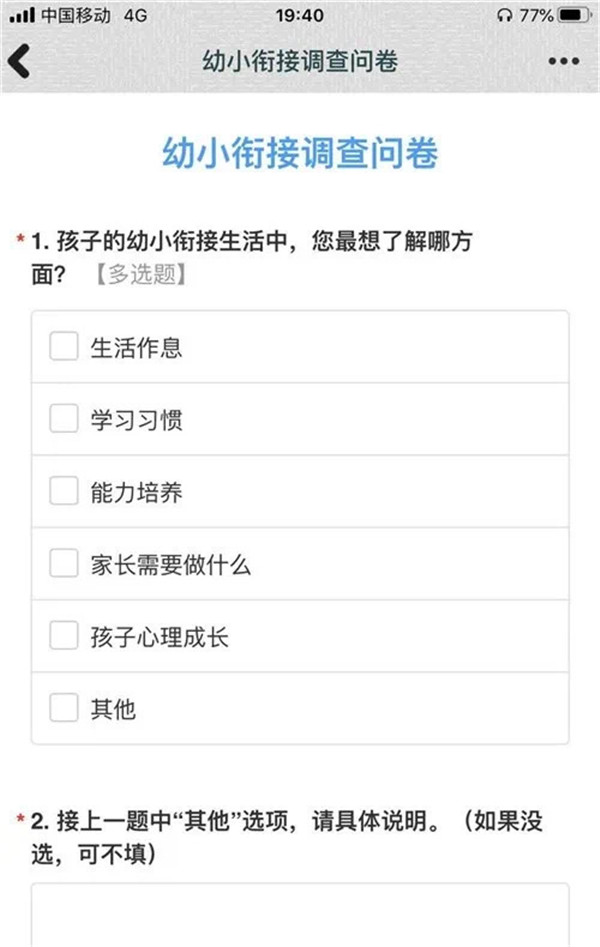Check the 生活作息 checkbox
The width and height of the screenshot is (600, 947).
[x=63, y=346]
